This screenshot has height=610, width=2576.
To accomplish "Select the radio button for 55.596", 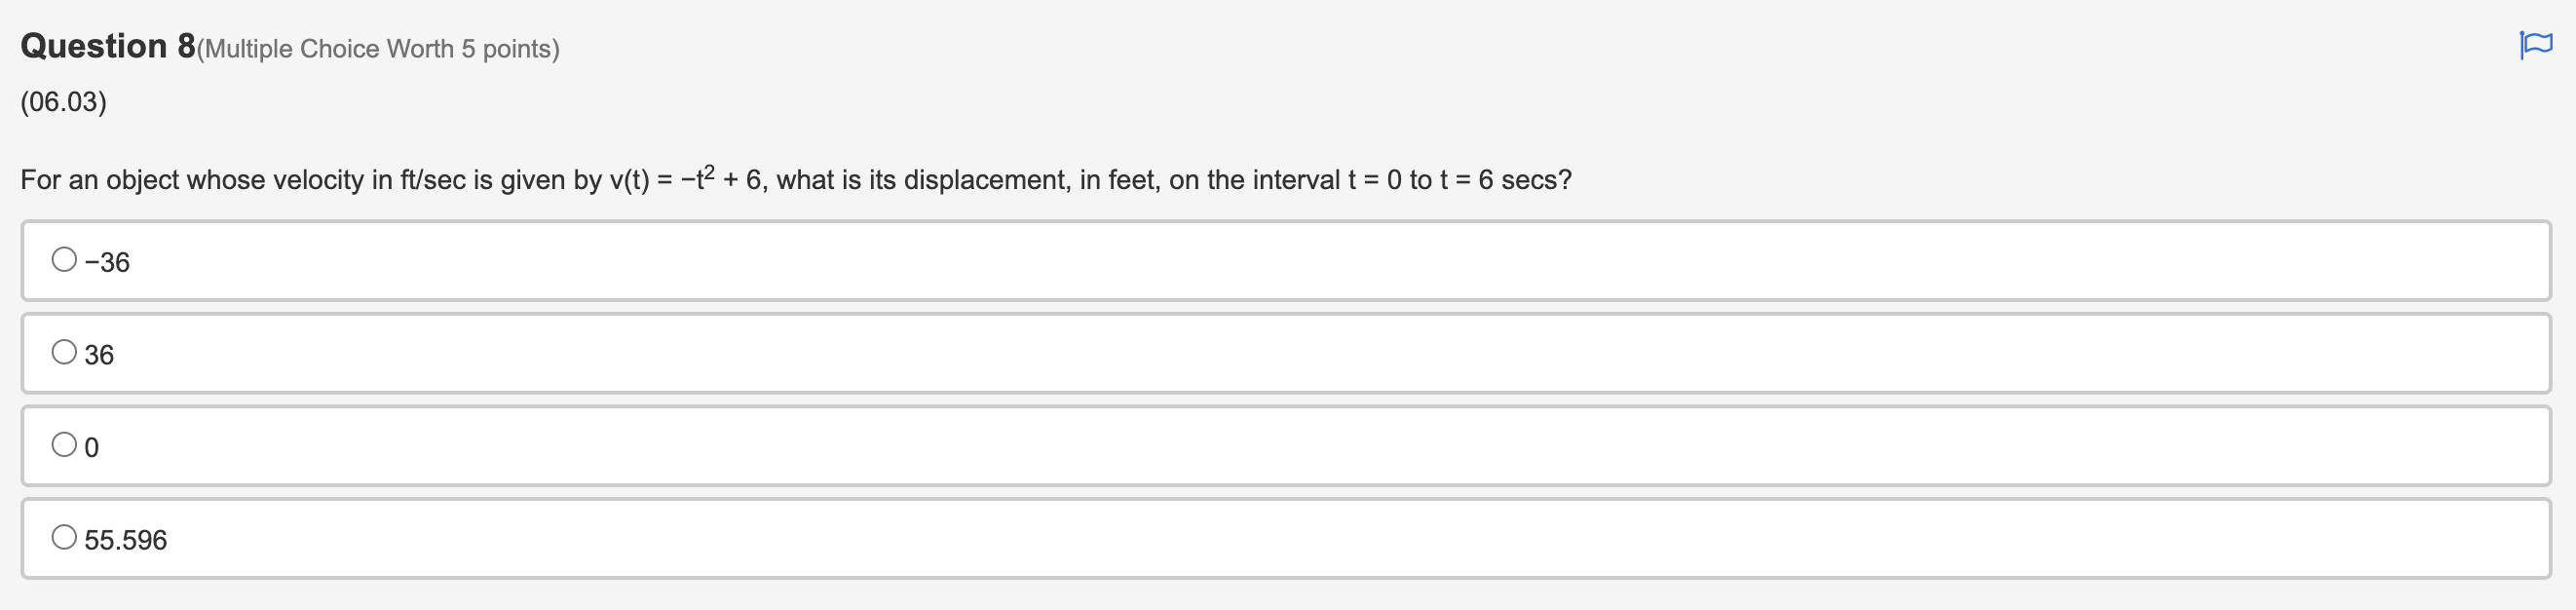I will coord(63,536).
